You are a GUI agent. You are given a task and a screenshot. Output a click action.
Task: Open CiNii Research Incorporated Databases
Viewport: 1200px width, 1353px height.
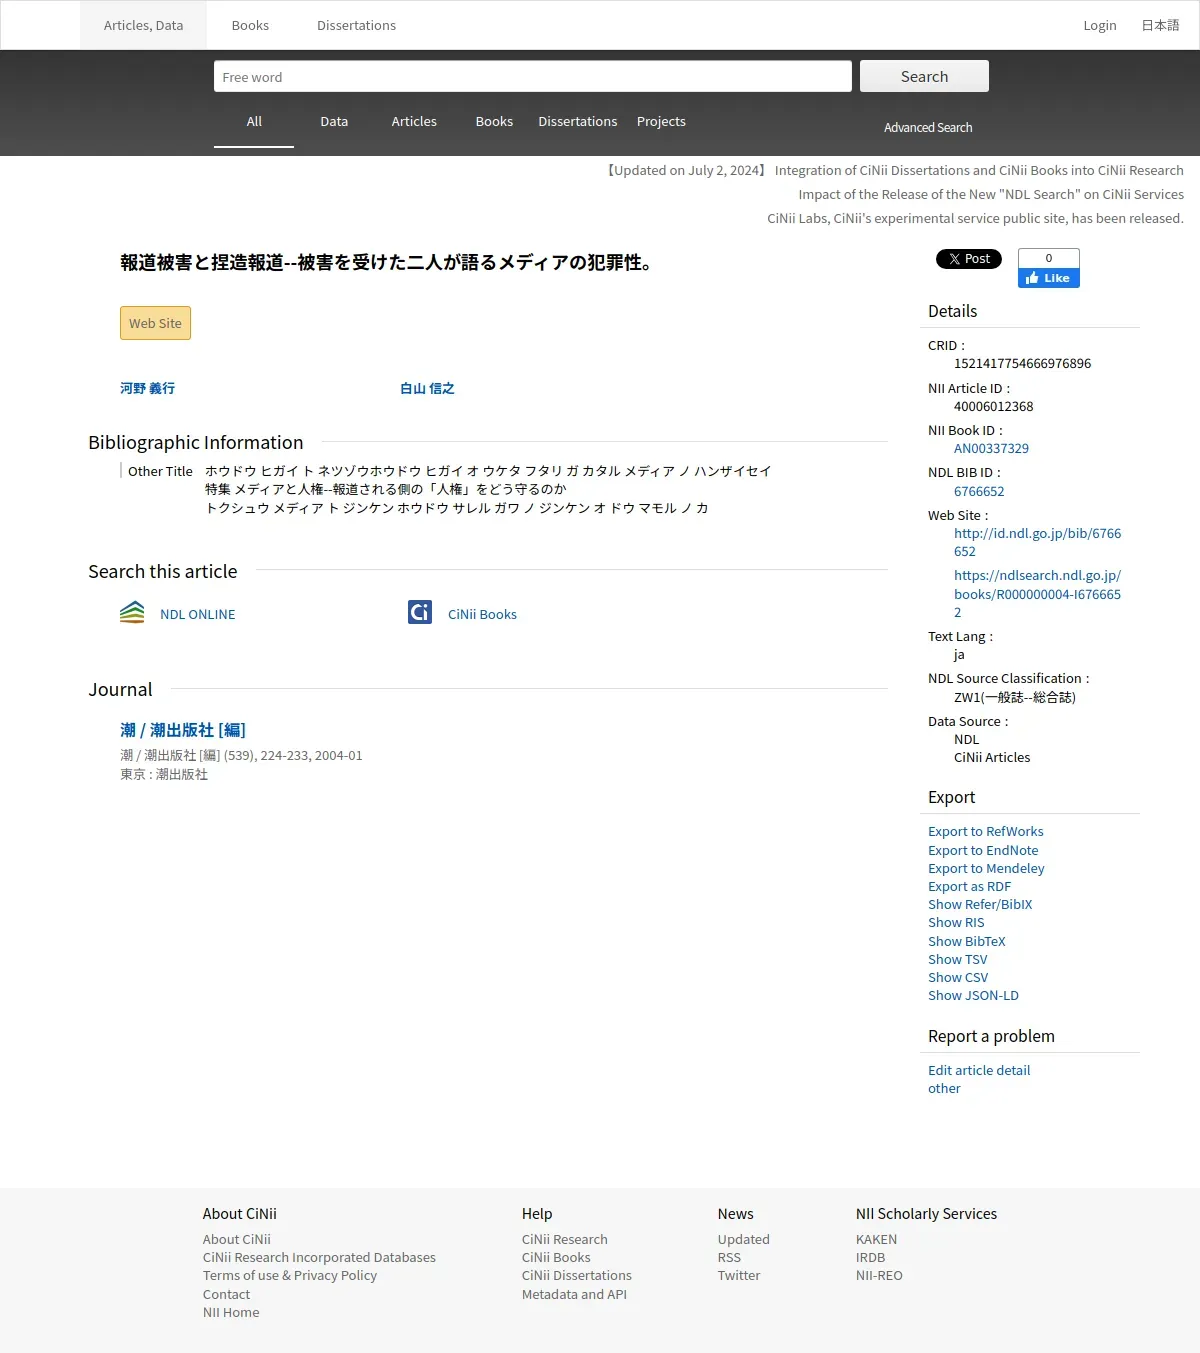point(319,1257)
